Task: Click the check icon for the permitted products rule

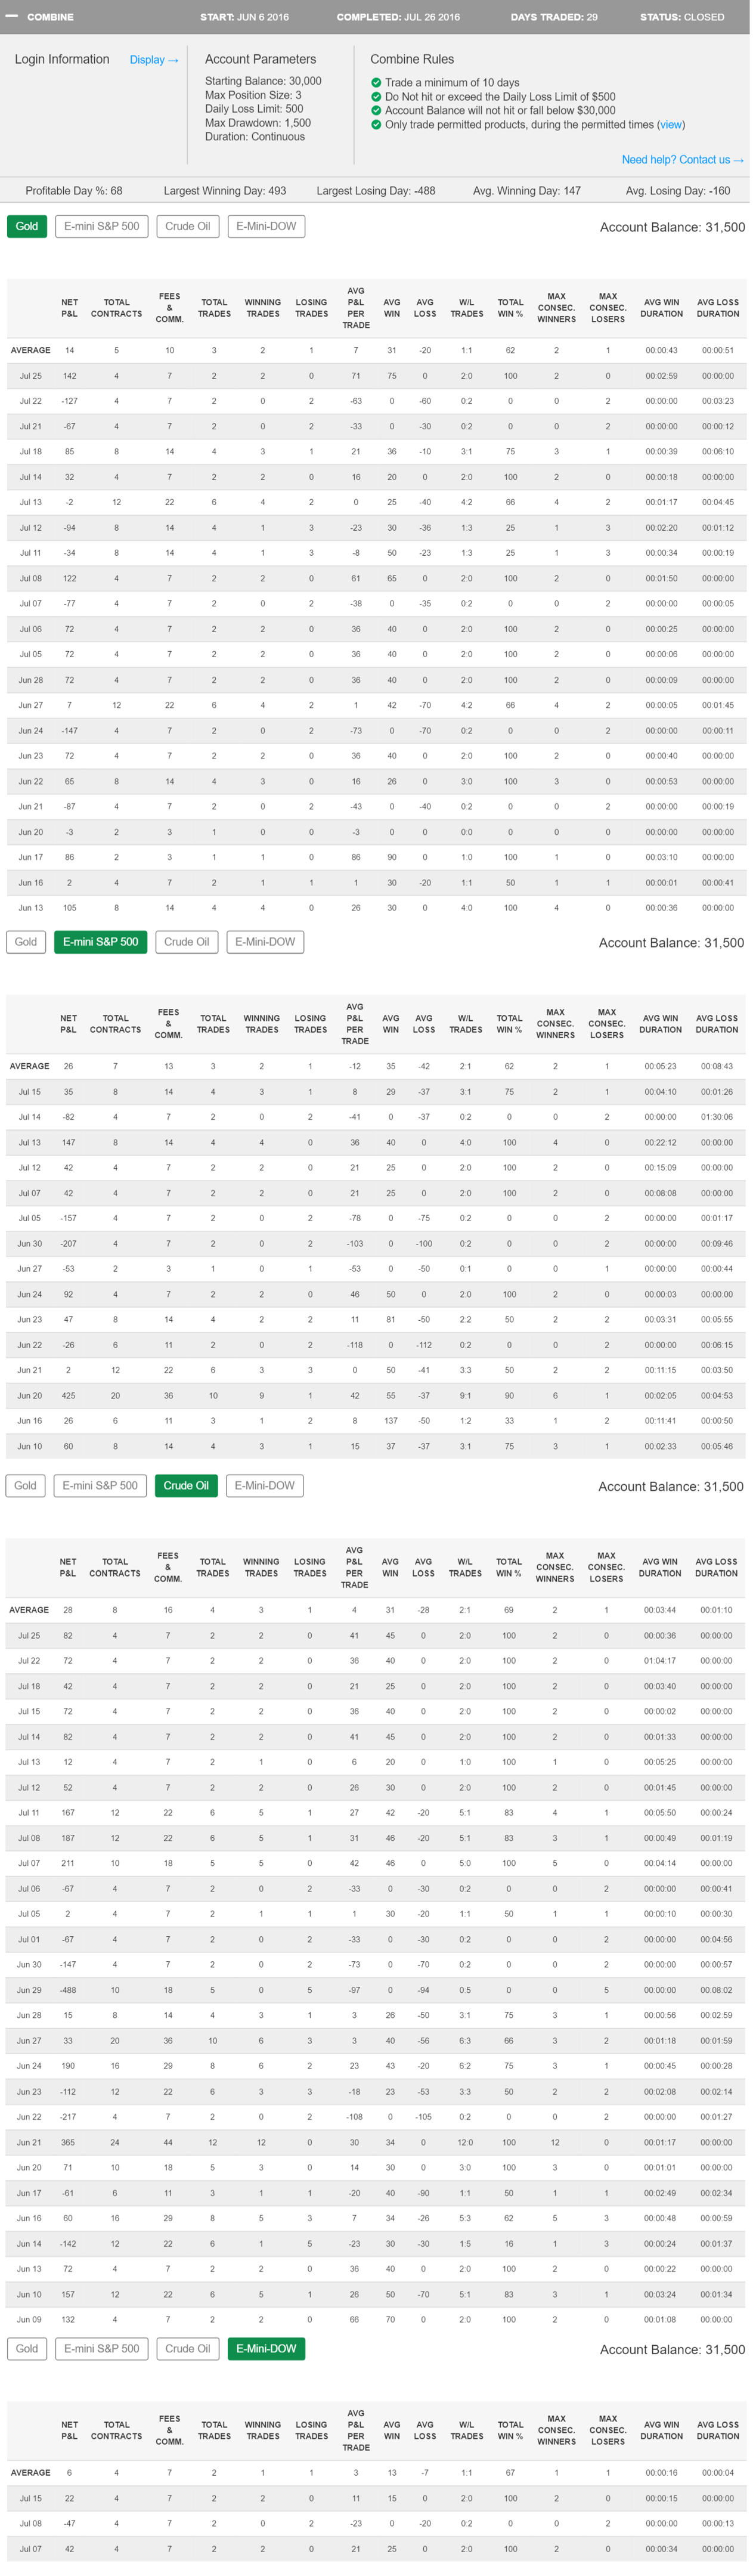Action: tap(376, 125)
